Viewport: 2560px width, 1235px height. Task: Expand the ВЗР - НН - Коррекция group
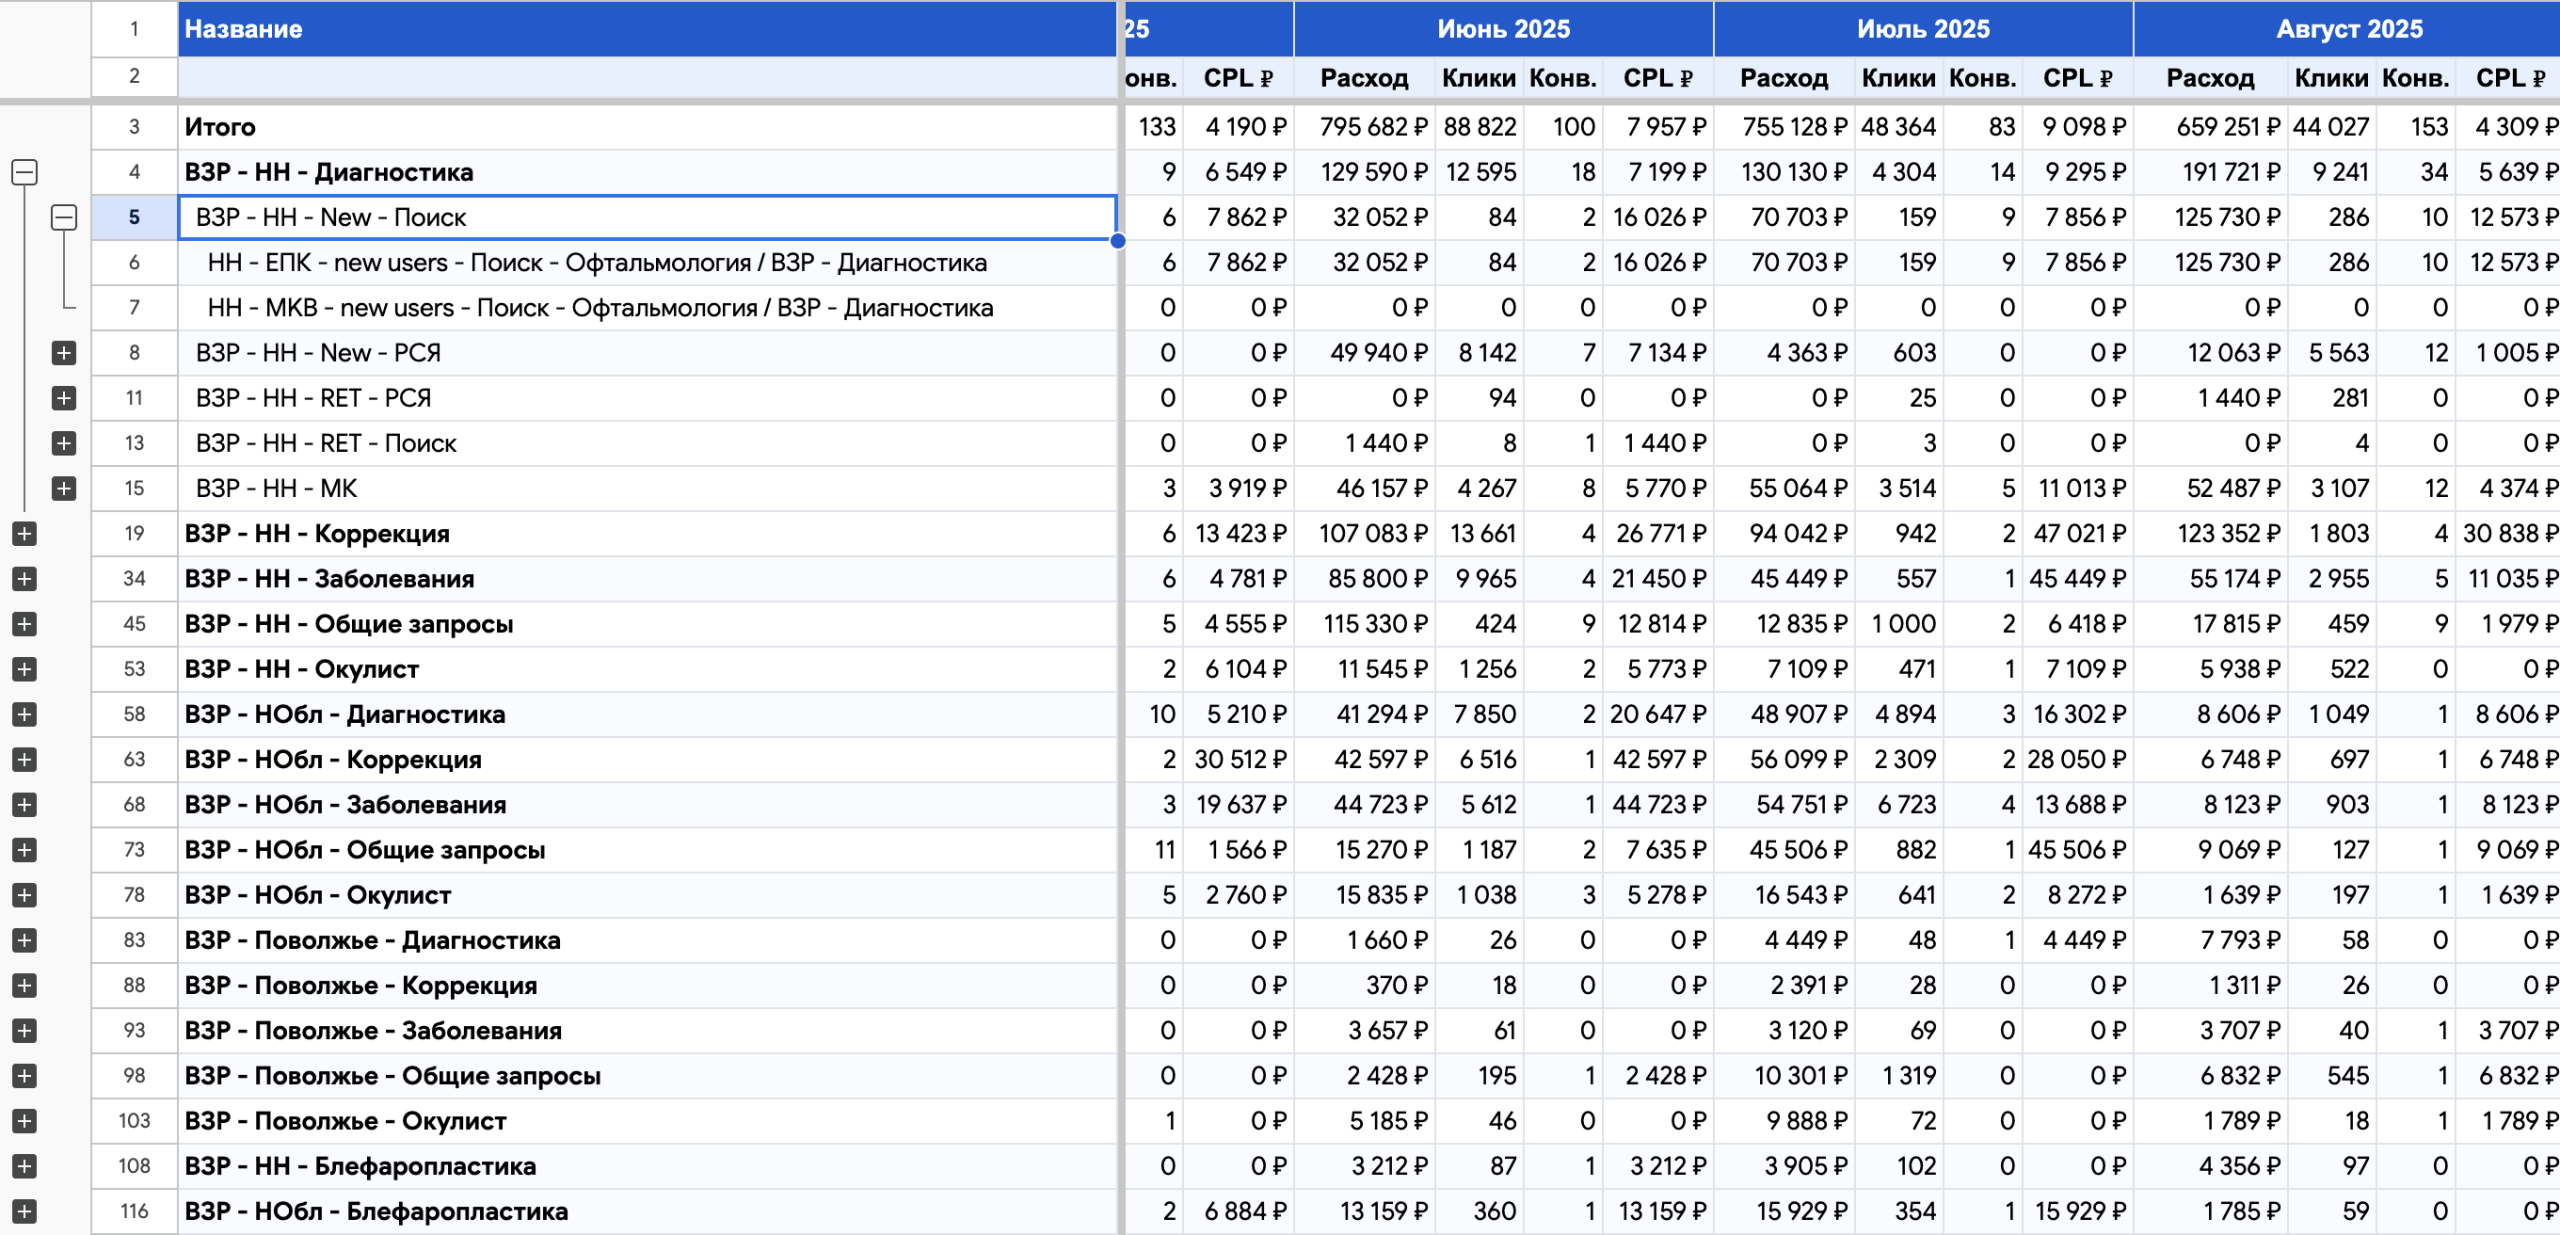(25, 534)
